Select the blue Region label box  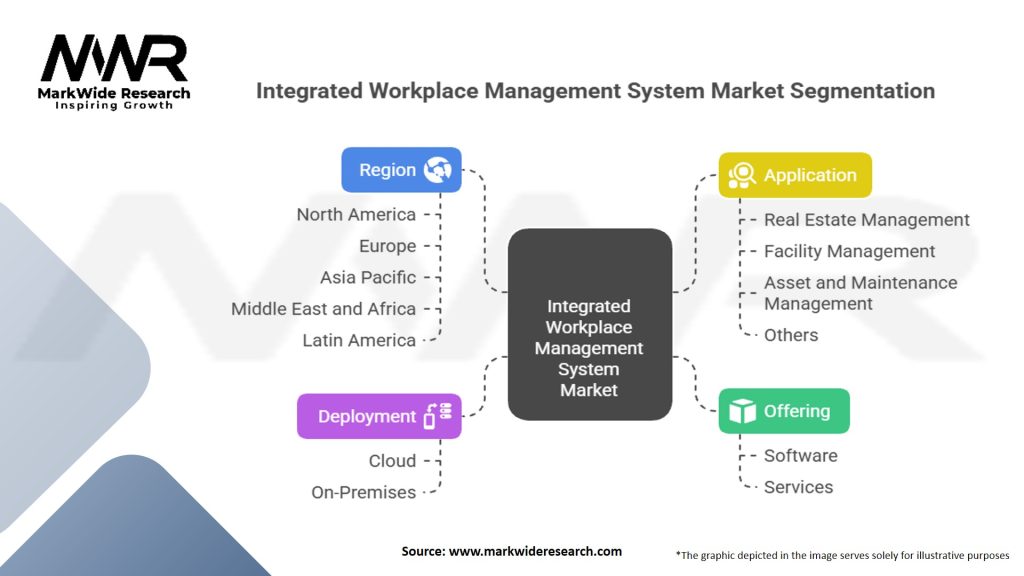pos(401,170)
